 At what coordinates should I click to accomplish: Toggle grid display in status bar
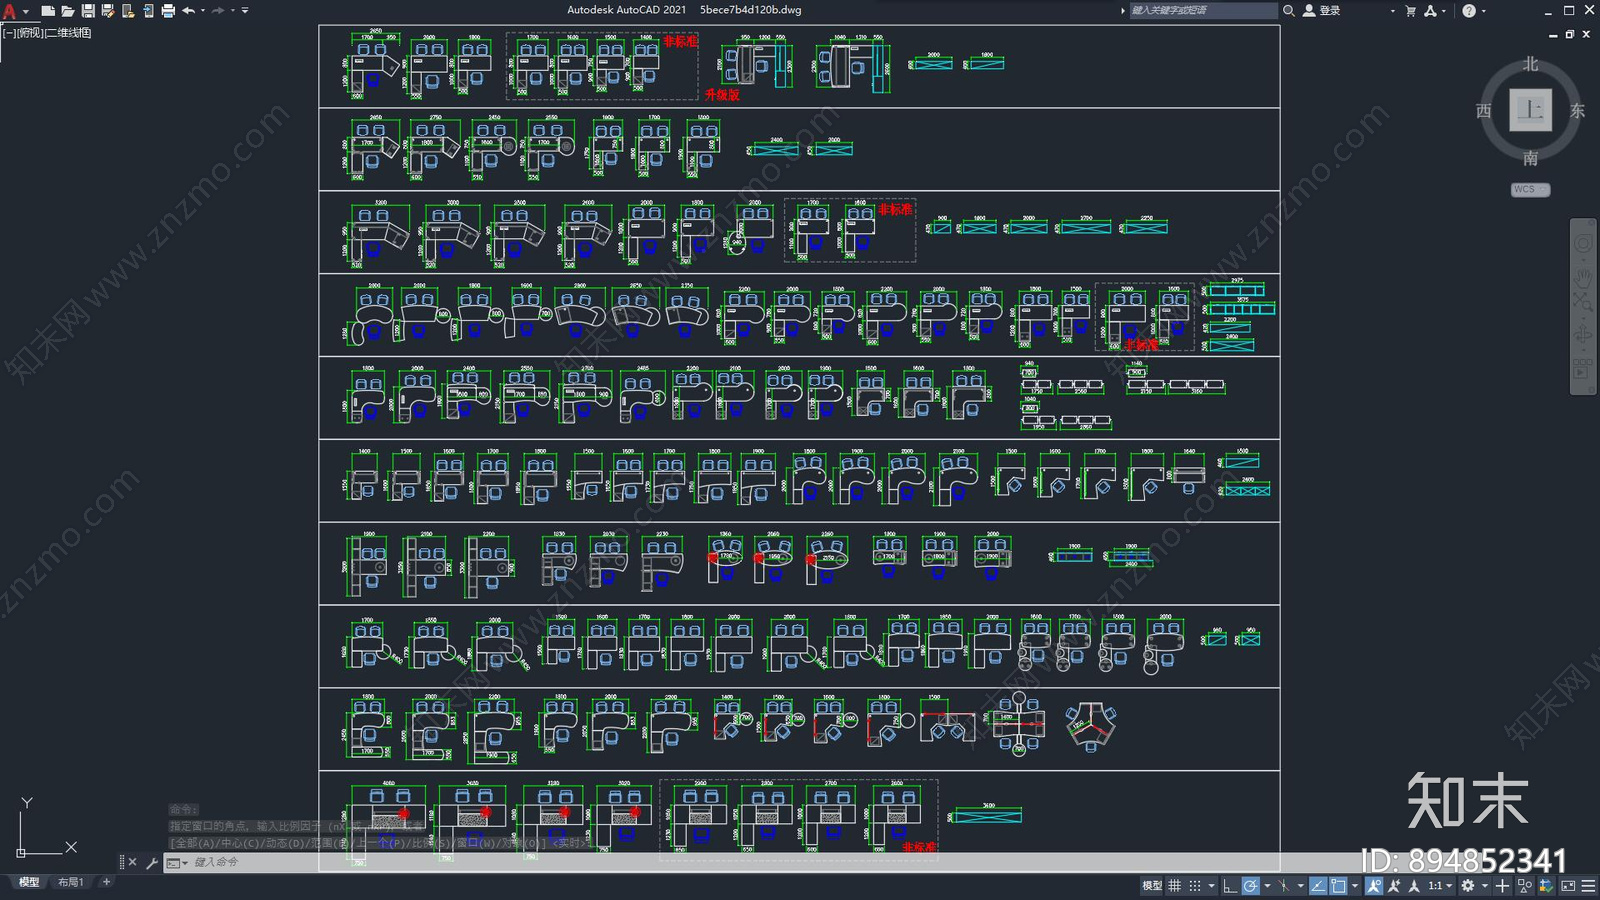pyautogui.click(x=1175, y=886)
